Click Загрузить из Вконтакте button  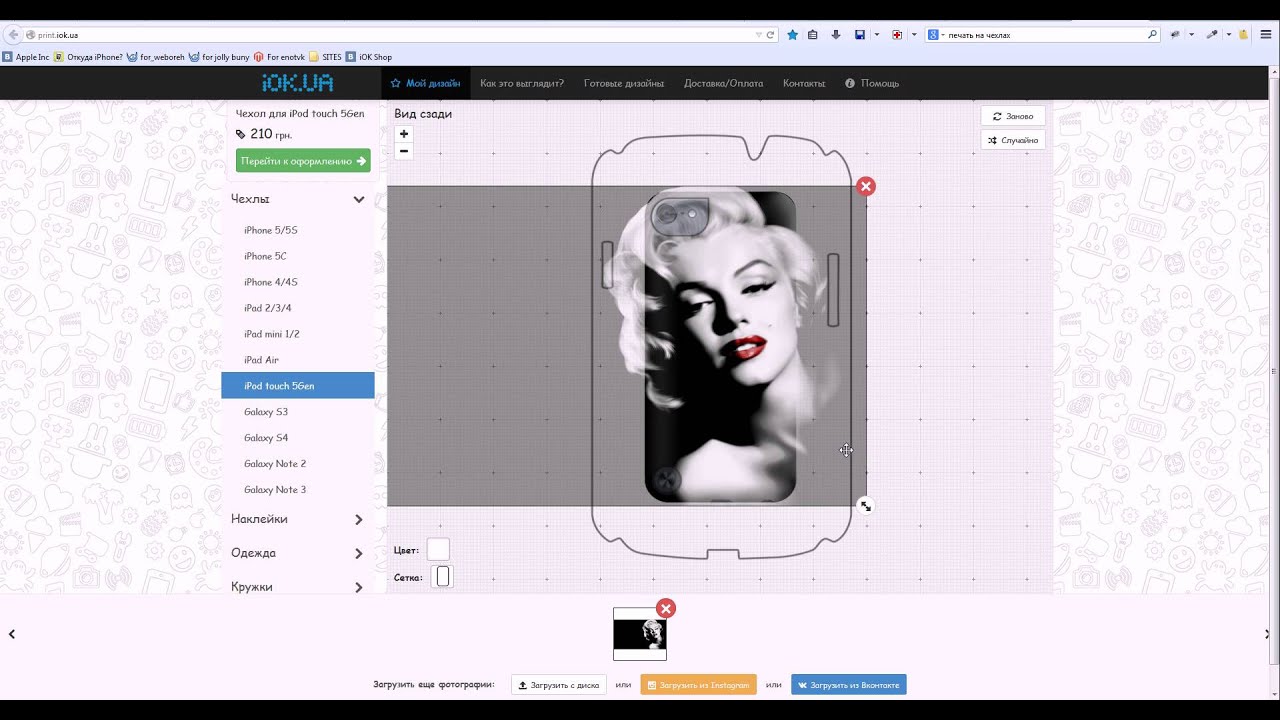coord(849,685)
